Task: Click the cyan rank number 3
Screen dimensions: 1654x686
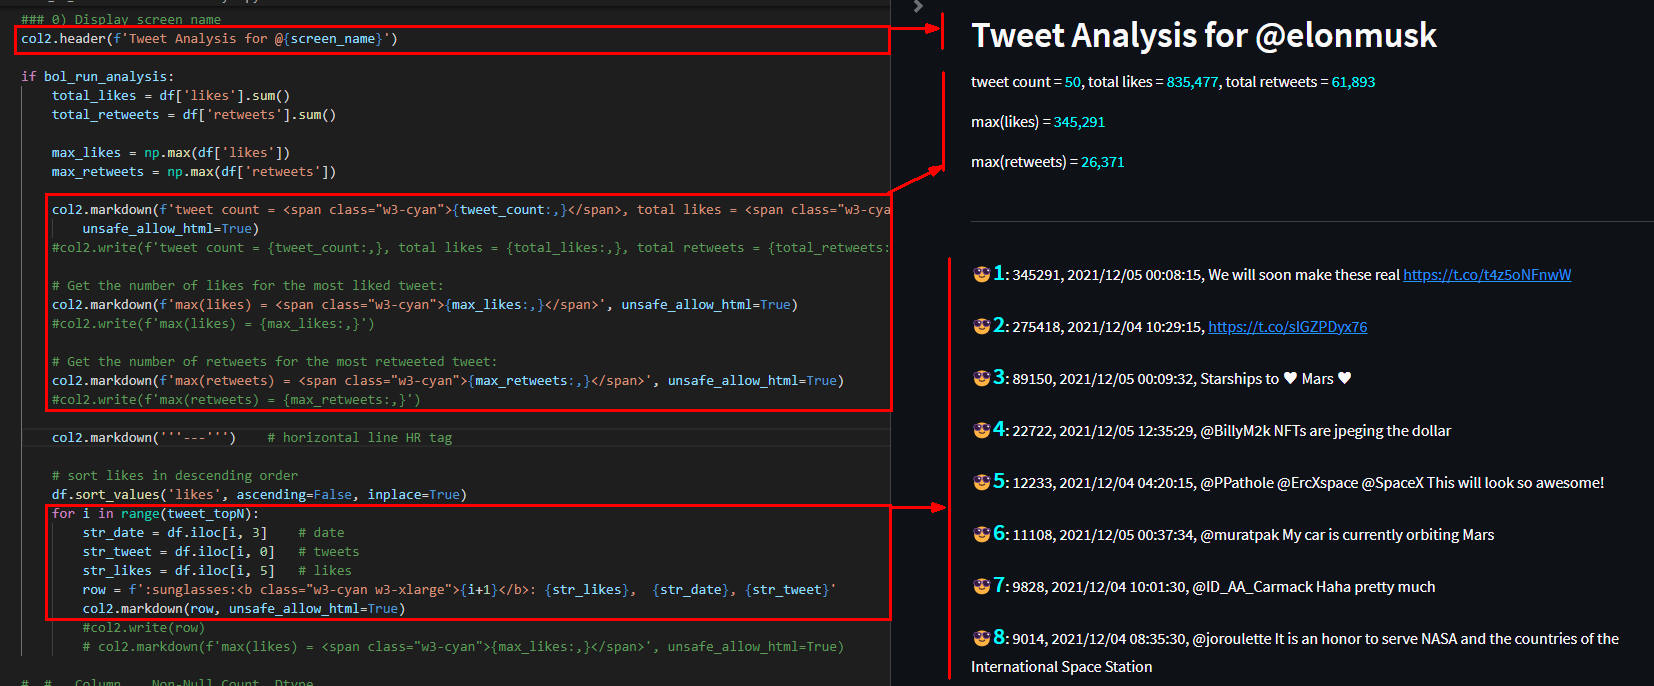Action: pyautogui.click(x=999, y=377)
